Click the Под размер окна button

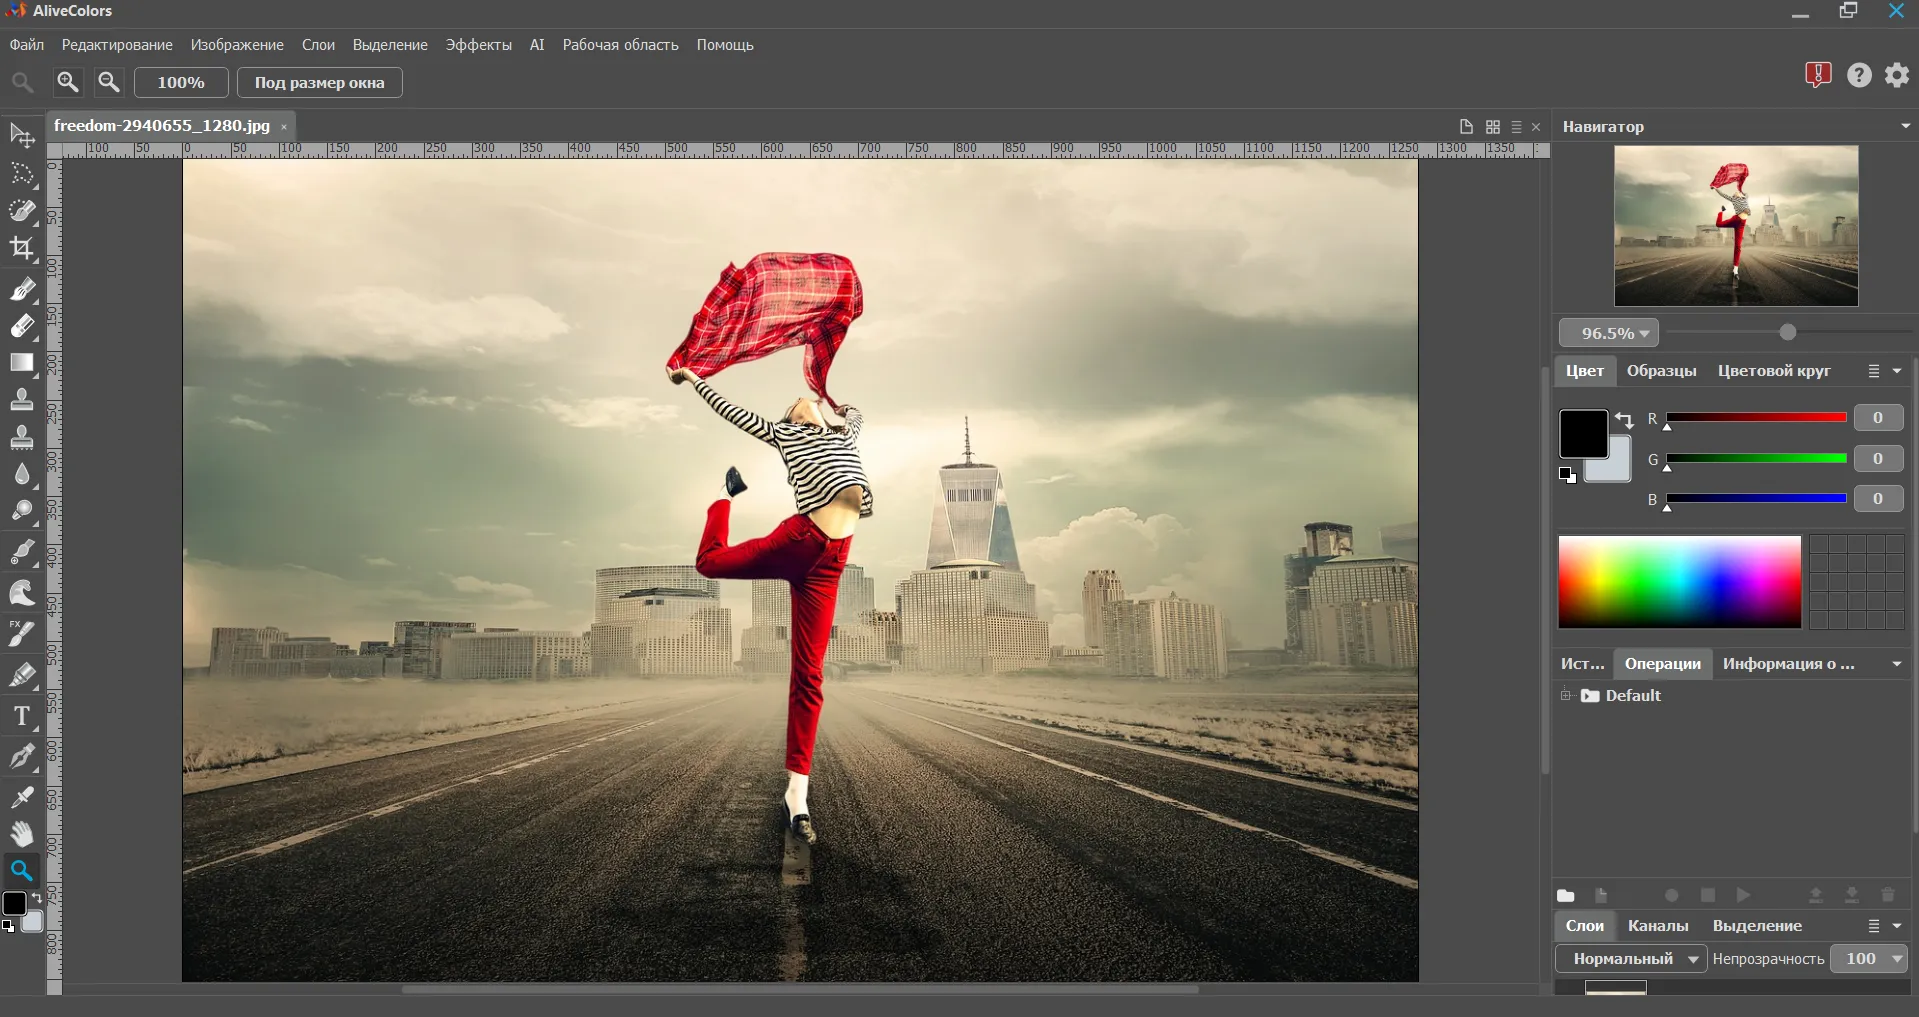(x=319, y=82)
